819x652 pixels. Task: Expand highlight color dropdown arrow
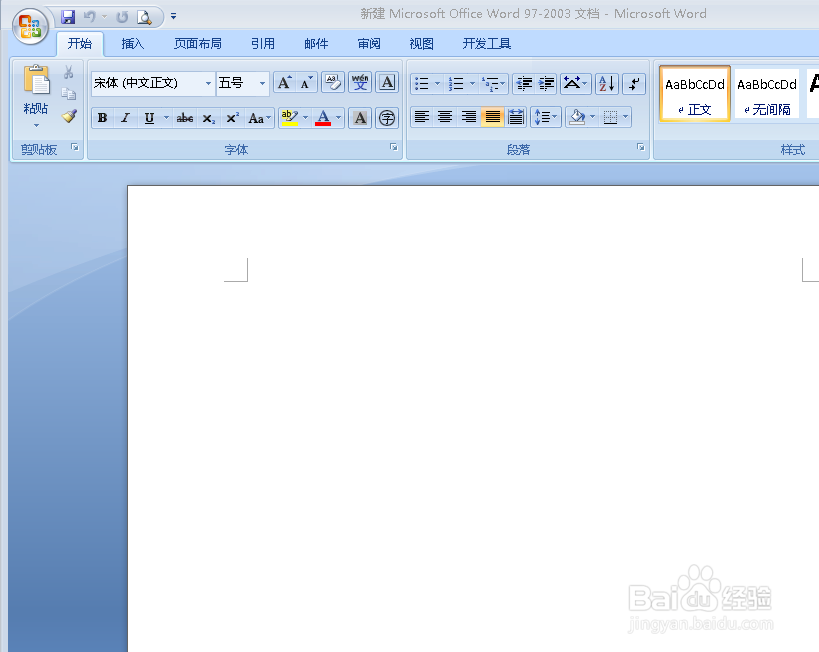(x=306, y=118)
